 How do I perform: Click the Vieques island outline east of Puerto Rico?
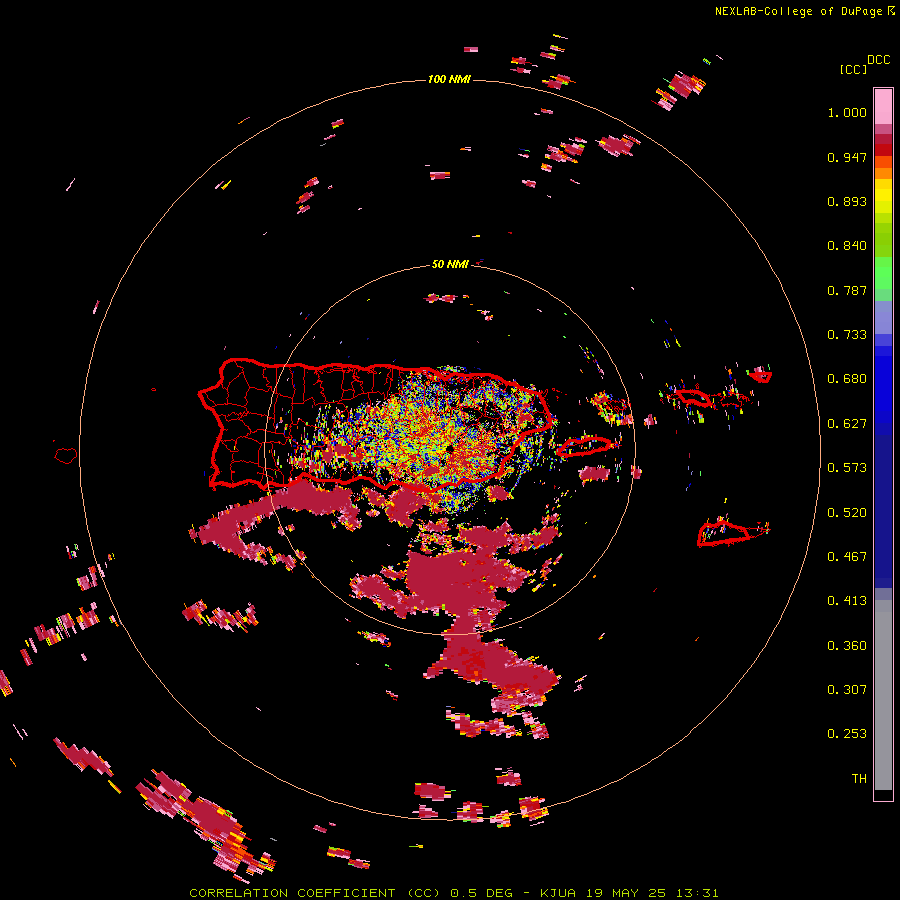tap(584, 446)
